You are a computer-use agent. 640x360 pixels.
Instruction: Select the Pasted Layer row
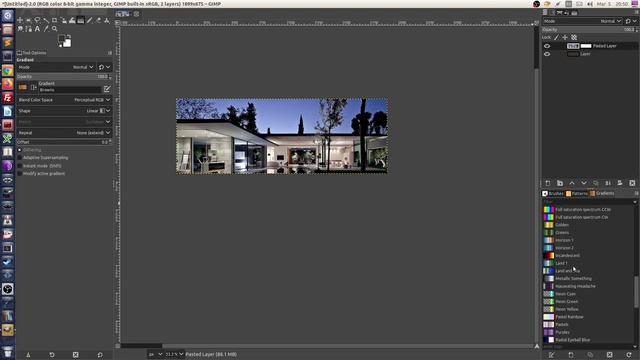[590, 46]
